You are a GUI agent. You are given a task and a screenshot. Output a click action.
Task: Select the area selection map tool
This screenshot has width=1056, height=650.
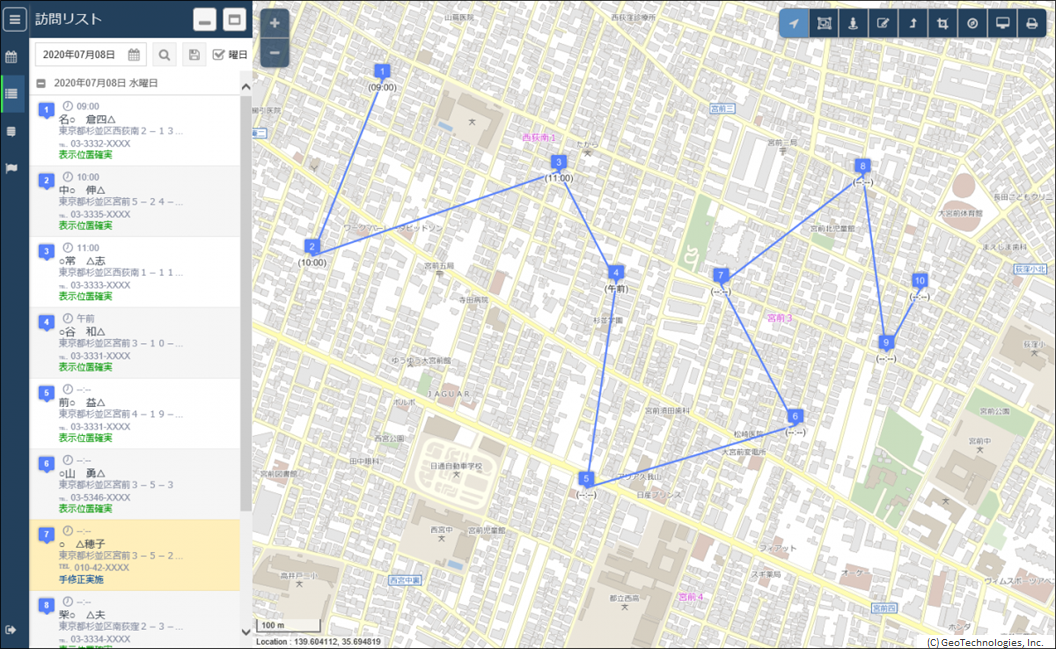(824, 23)
